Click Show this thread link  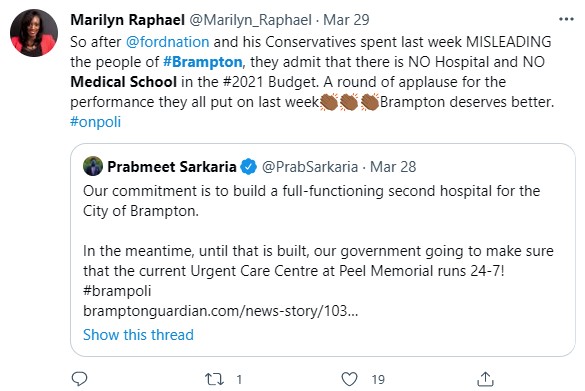coord(138,335)
